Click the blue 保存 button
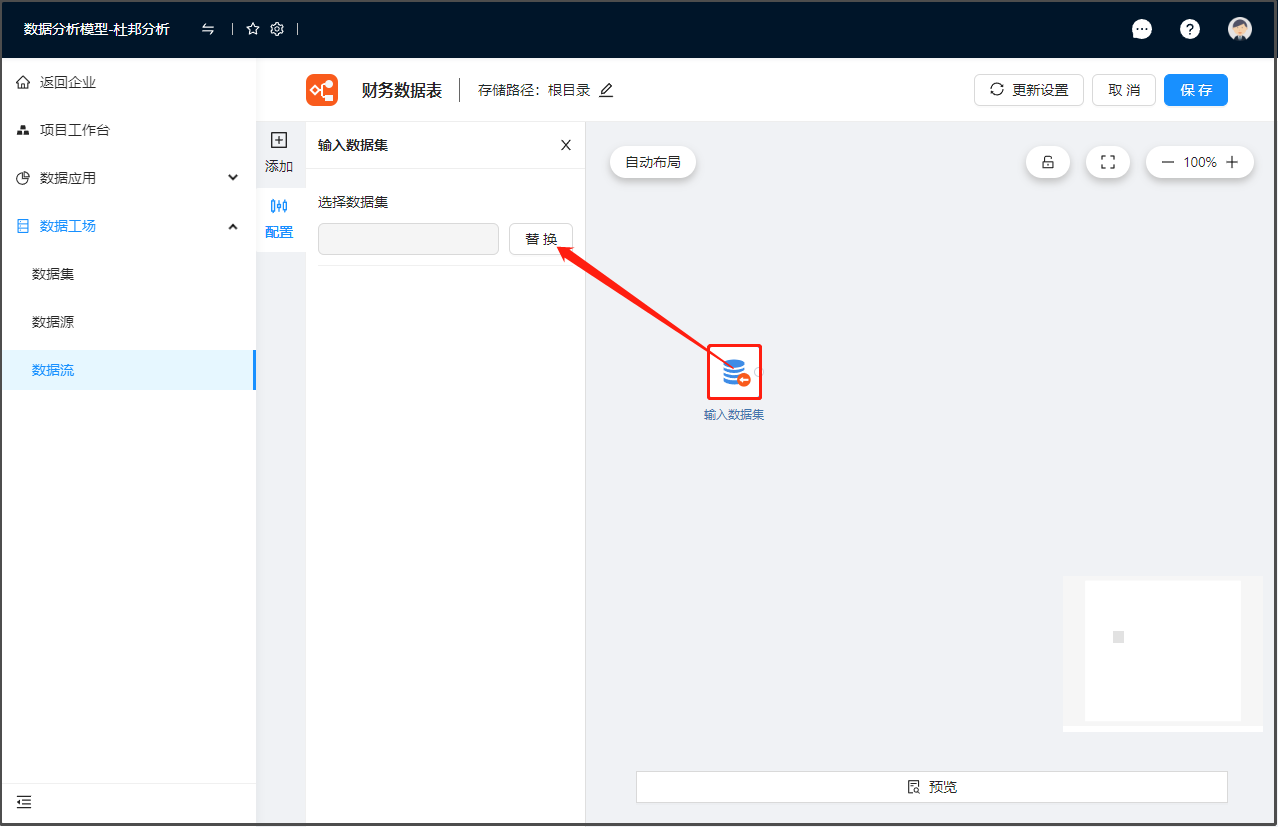The image size is (1278, 827). coord(1195,90)
